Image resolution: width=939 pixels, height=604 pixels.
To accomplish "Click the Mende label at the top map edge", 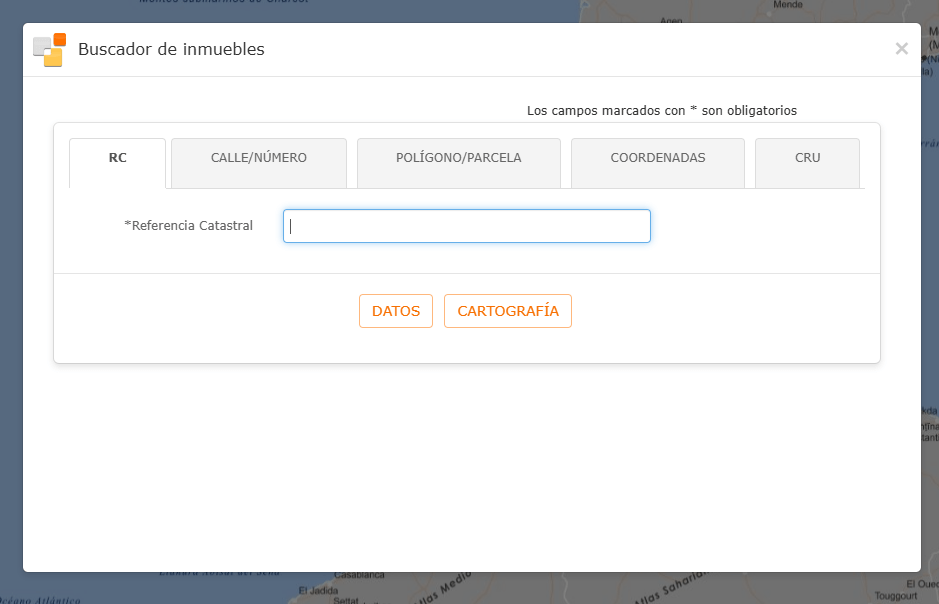I will (790, 4).
